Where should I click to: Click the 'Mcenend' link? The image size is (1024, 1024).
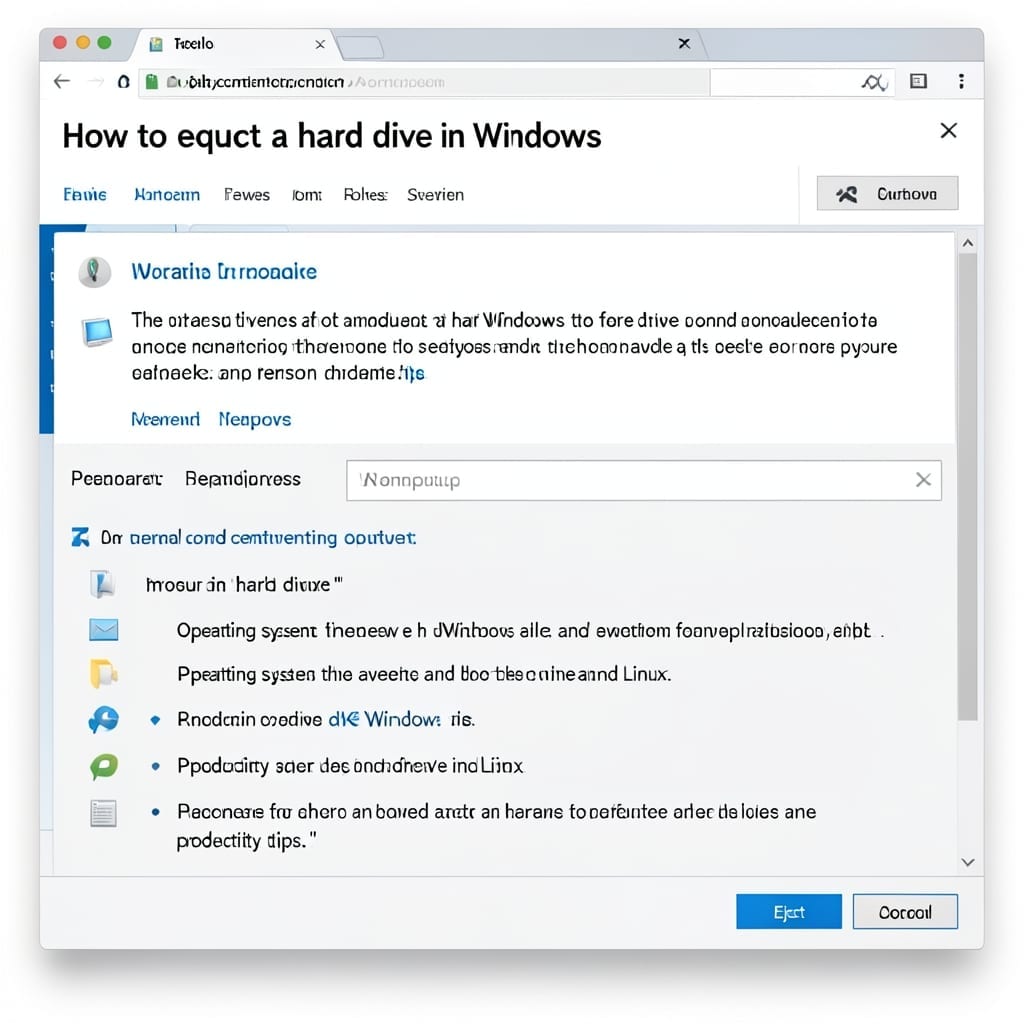165,419
